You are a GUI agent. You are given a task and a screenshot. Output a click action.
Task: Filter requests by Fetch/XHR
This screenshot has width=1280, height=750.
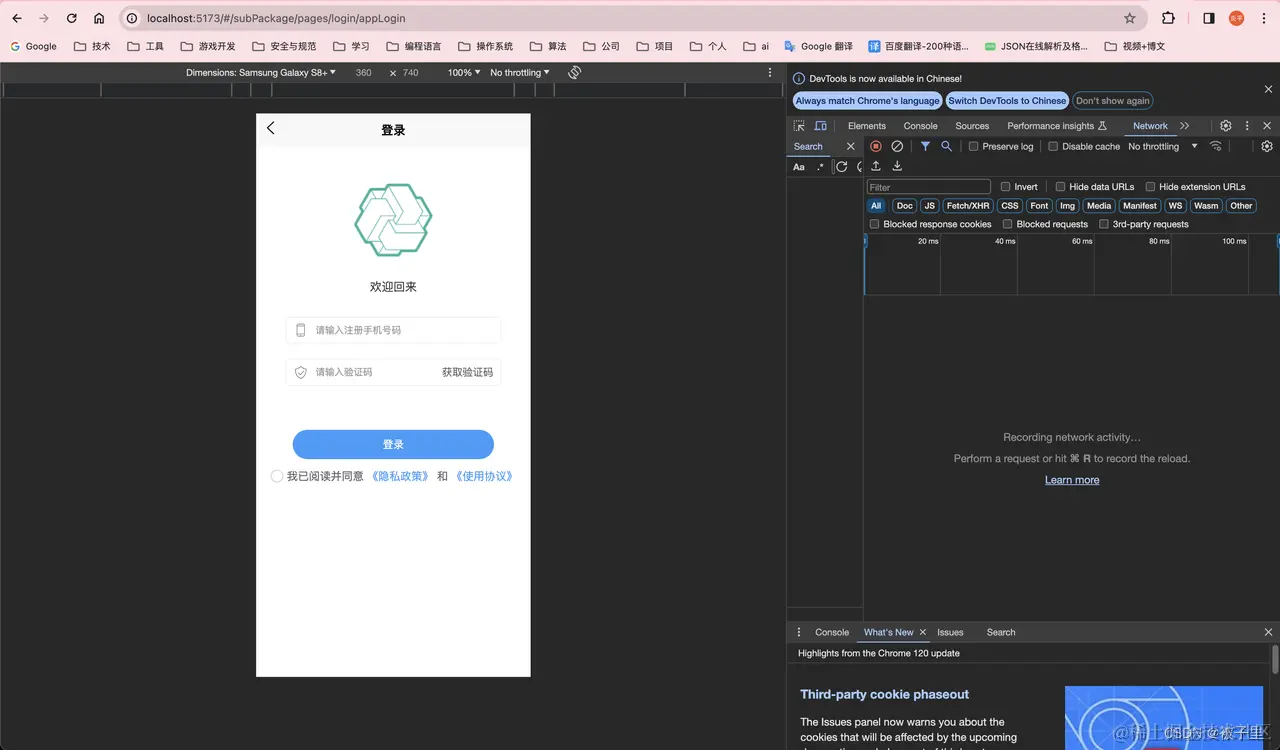click(x=968, y=206)
